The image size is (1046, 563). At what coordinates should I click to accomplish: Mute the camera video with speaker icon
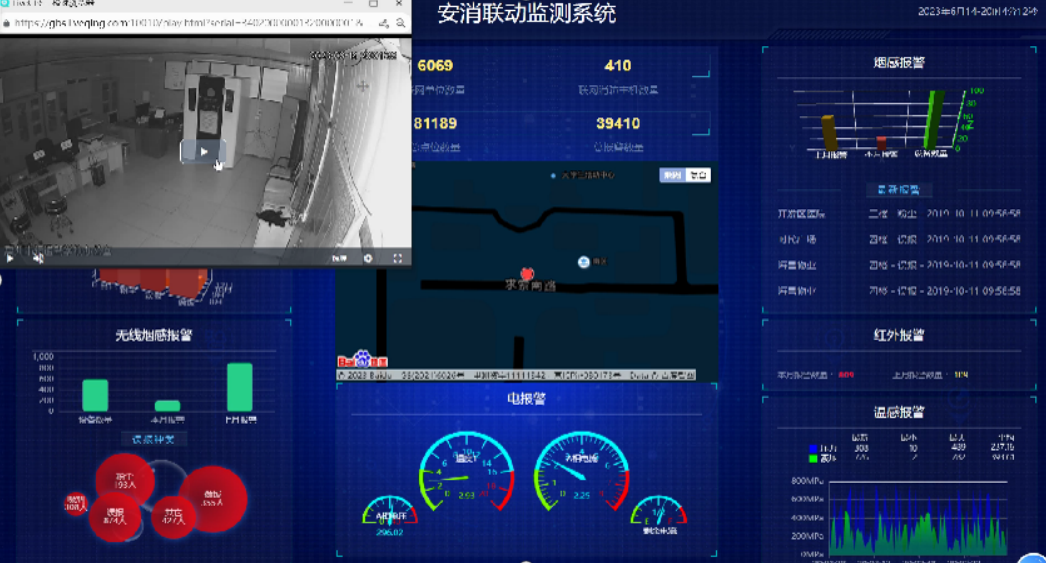pos(38,258)
